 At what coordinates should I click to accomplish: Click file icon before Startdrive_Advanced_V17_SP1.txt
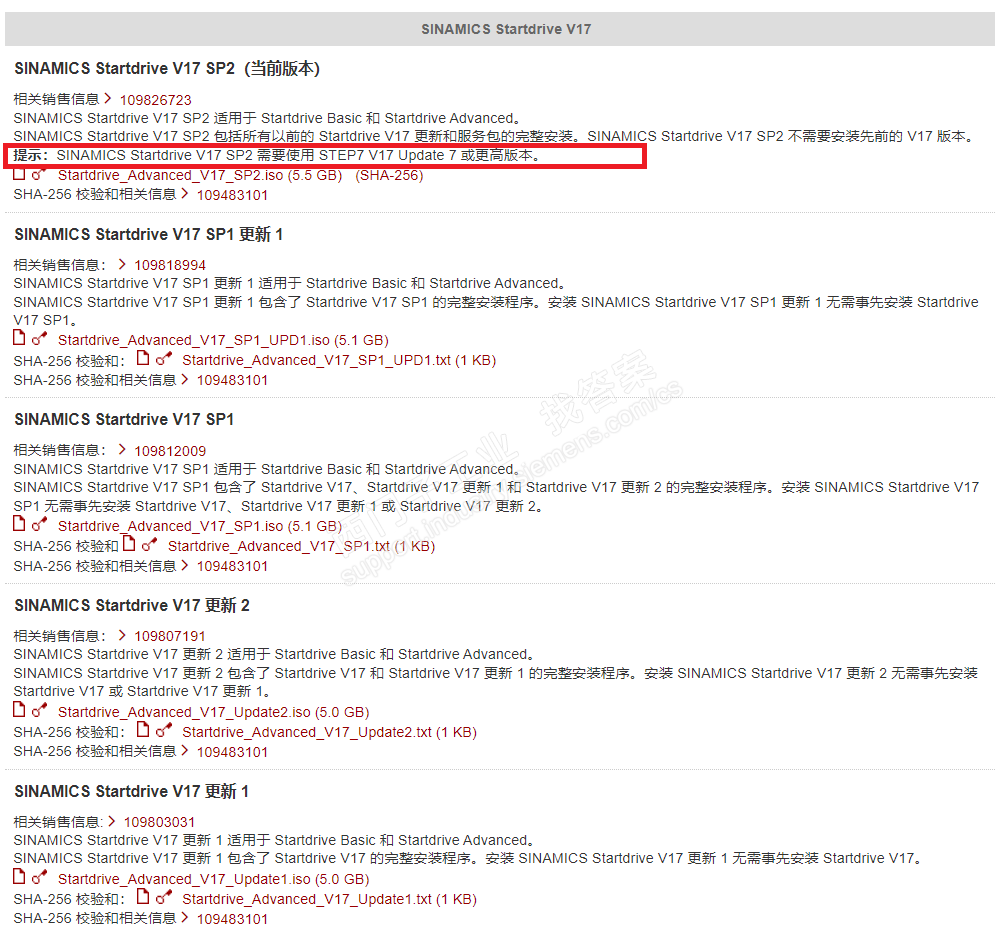[129, 544]
